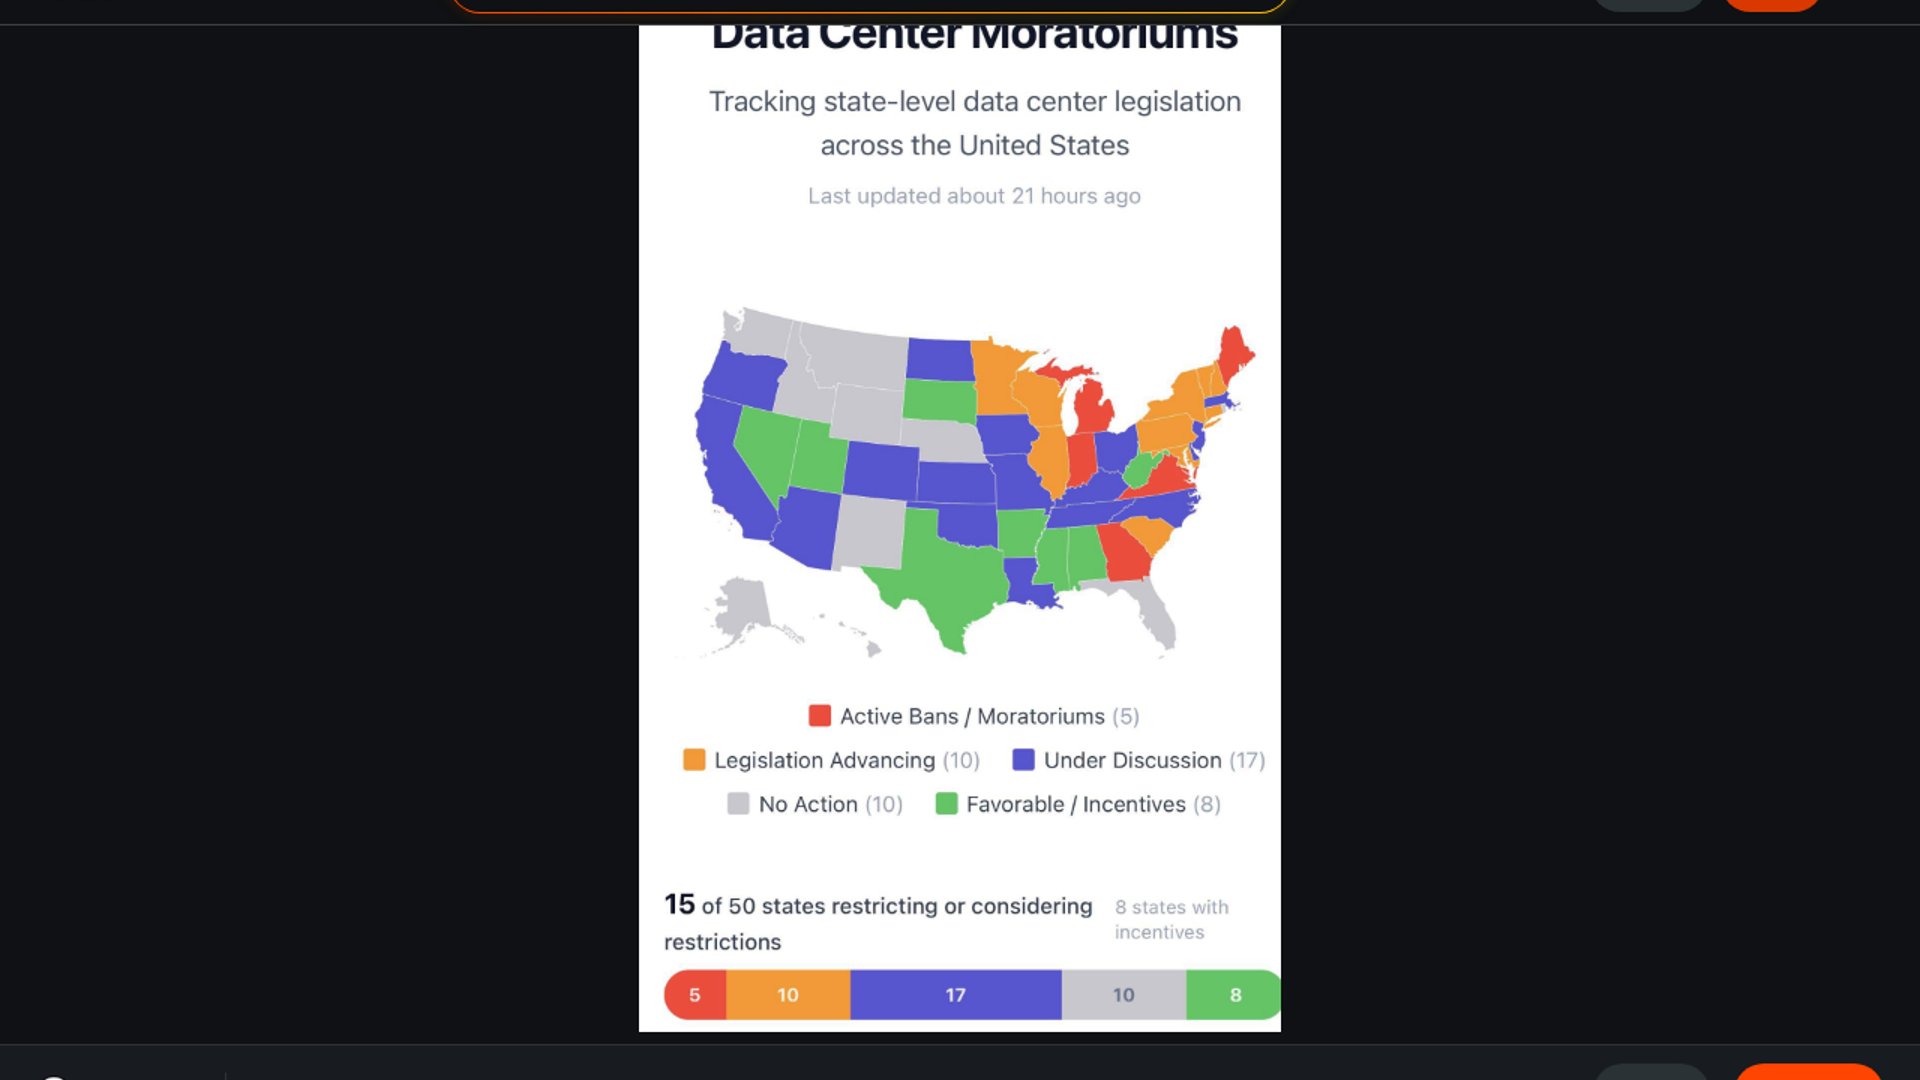Select Montana on the map
Viewport: 1920px width, 1080px height.
(x=855, y=355)
